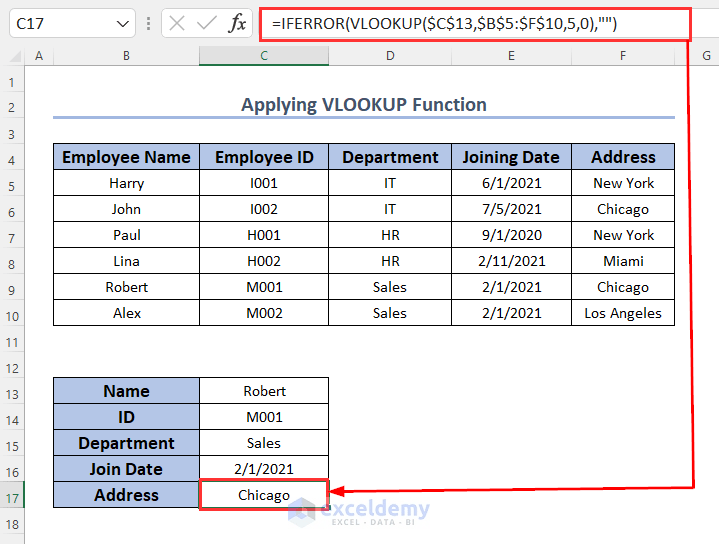Viewport: 719px width, 544px height.
Task: Click the 'Address' header cell in row 4
Action: pos(623,157)
